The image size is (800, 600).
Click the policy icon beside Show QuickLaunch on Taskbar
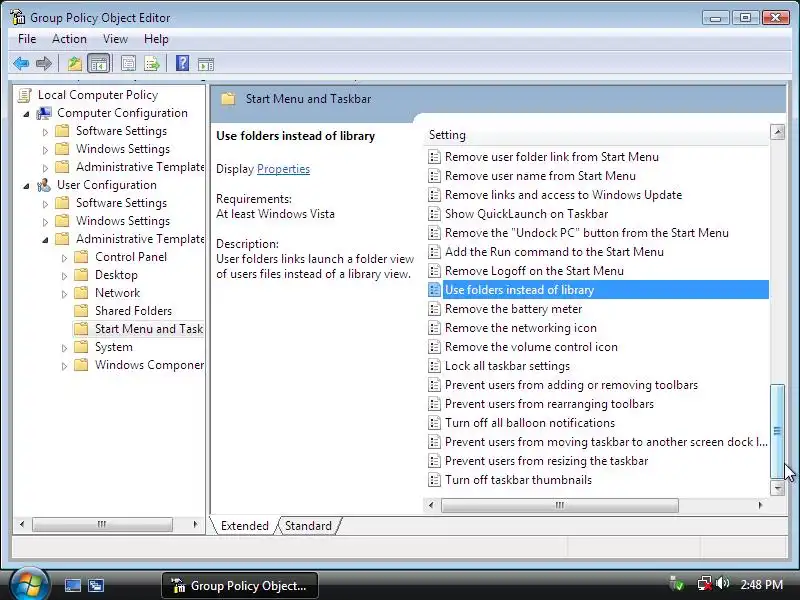click(x=434, y=214)
